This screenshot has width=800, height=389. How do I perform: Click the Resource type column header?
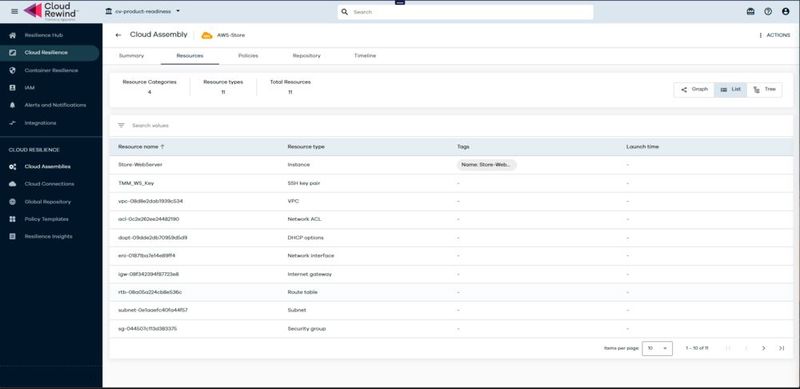point(306,147)
